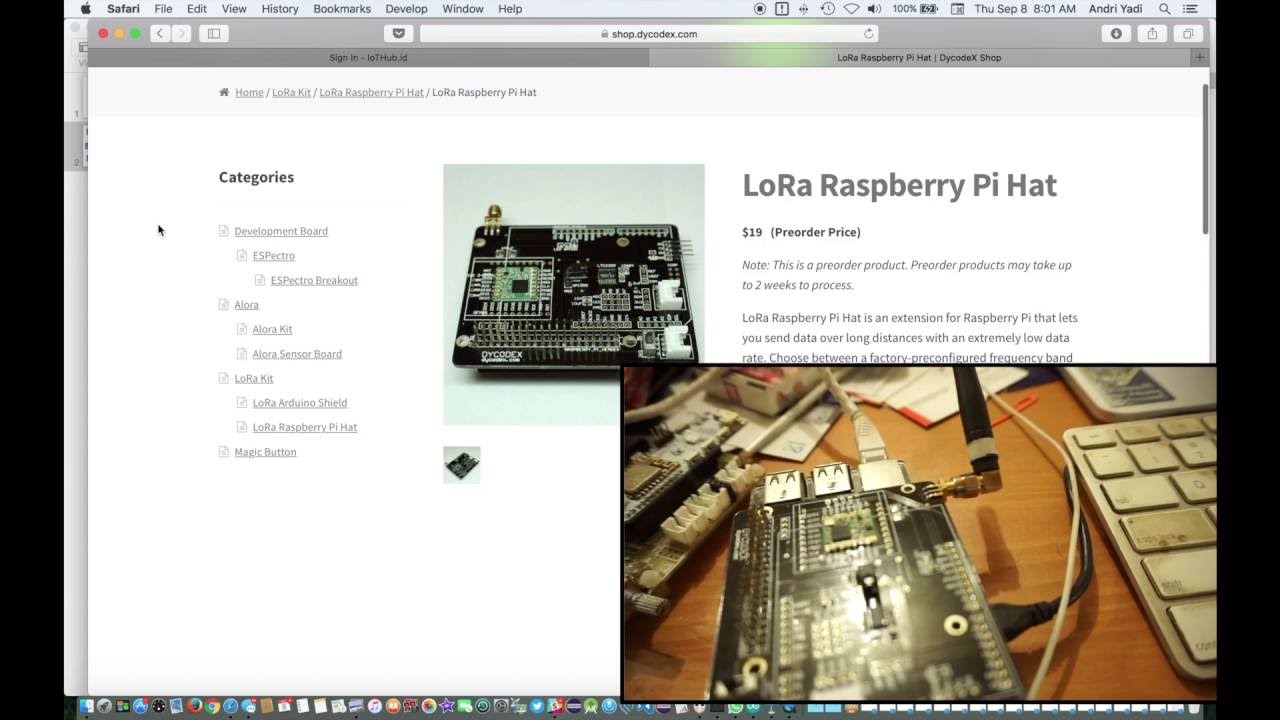
Task: Open the Share menu in Safari
Action: pos(1152,33)
